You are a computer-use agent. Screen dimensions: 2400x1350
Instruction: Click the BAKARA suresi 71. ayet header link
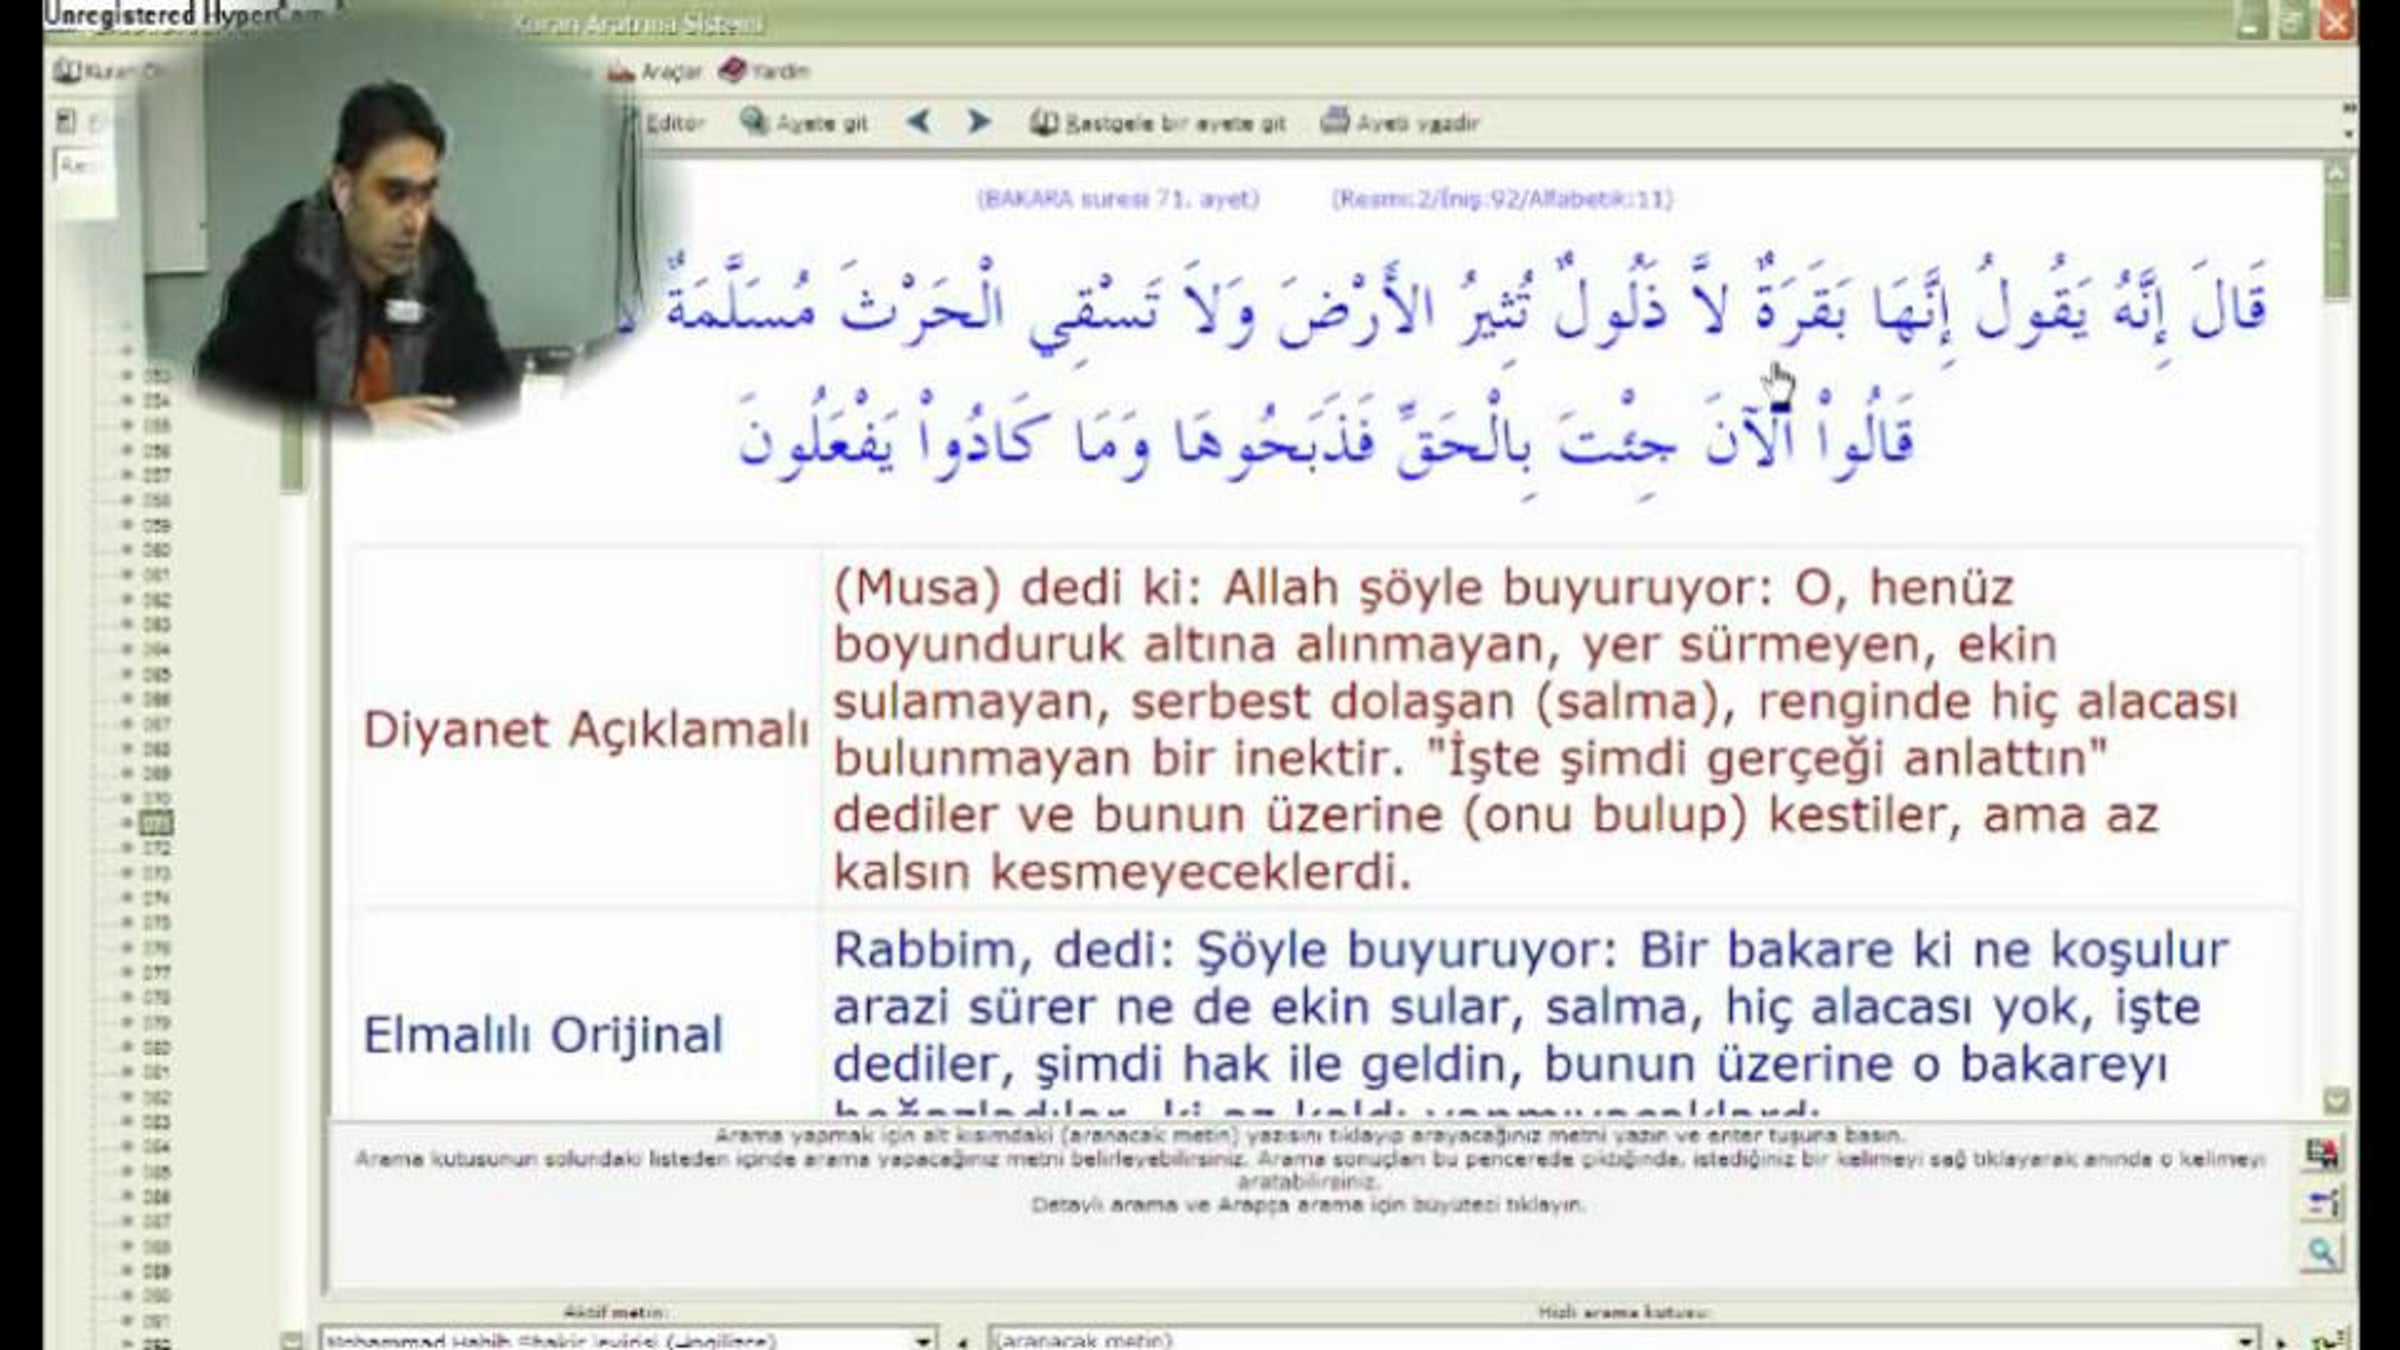(x=1118, y=199)
